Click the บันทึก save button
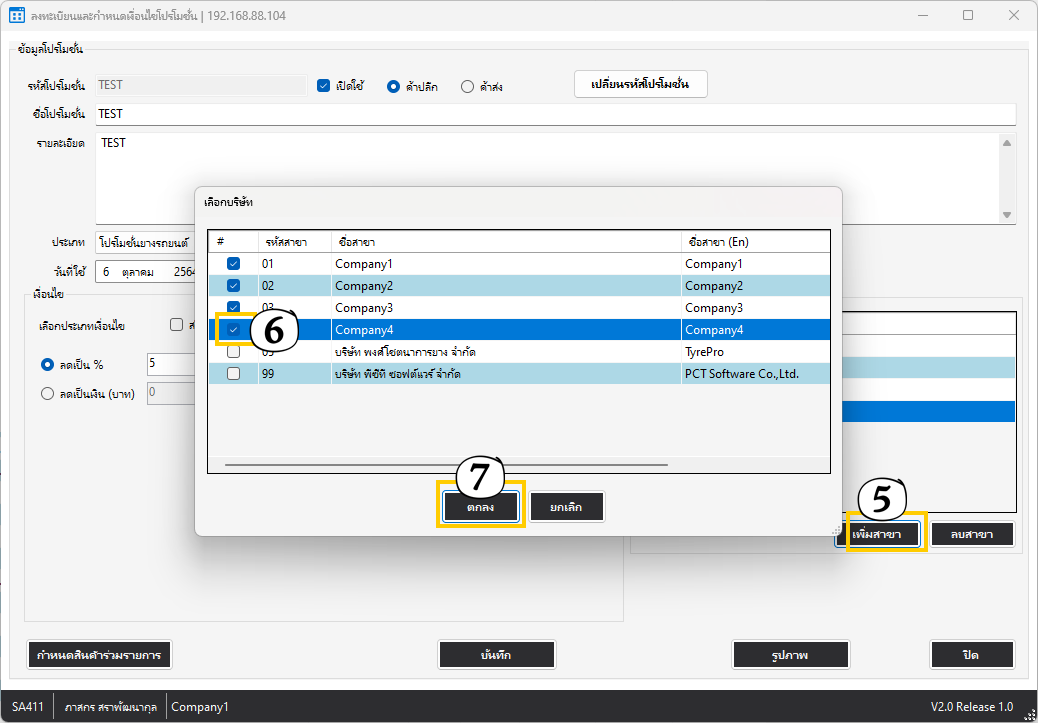Image resolution: width=1038 pixels, height=723 pixels. tap(497, 655)
